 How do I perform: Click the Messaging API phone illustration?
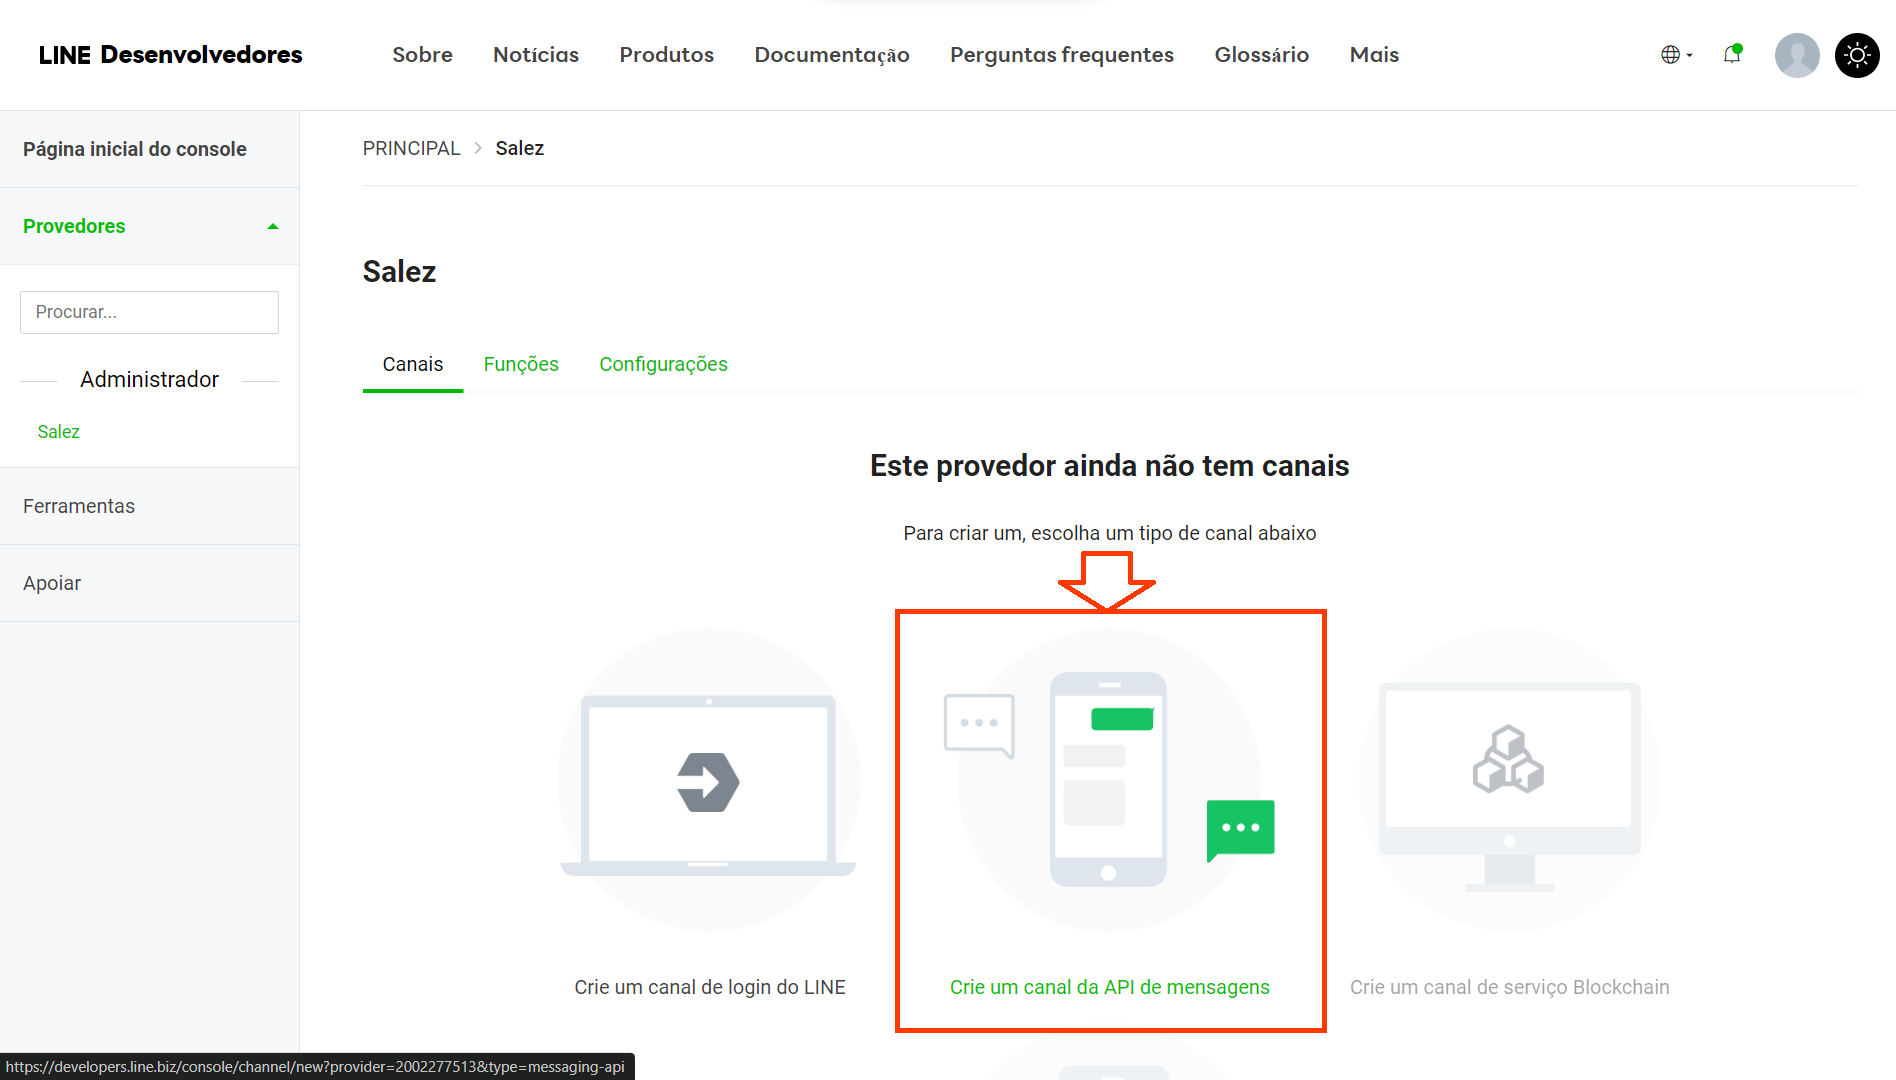pyautogui.click(x=1109, y=780)
